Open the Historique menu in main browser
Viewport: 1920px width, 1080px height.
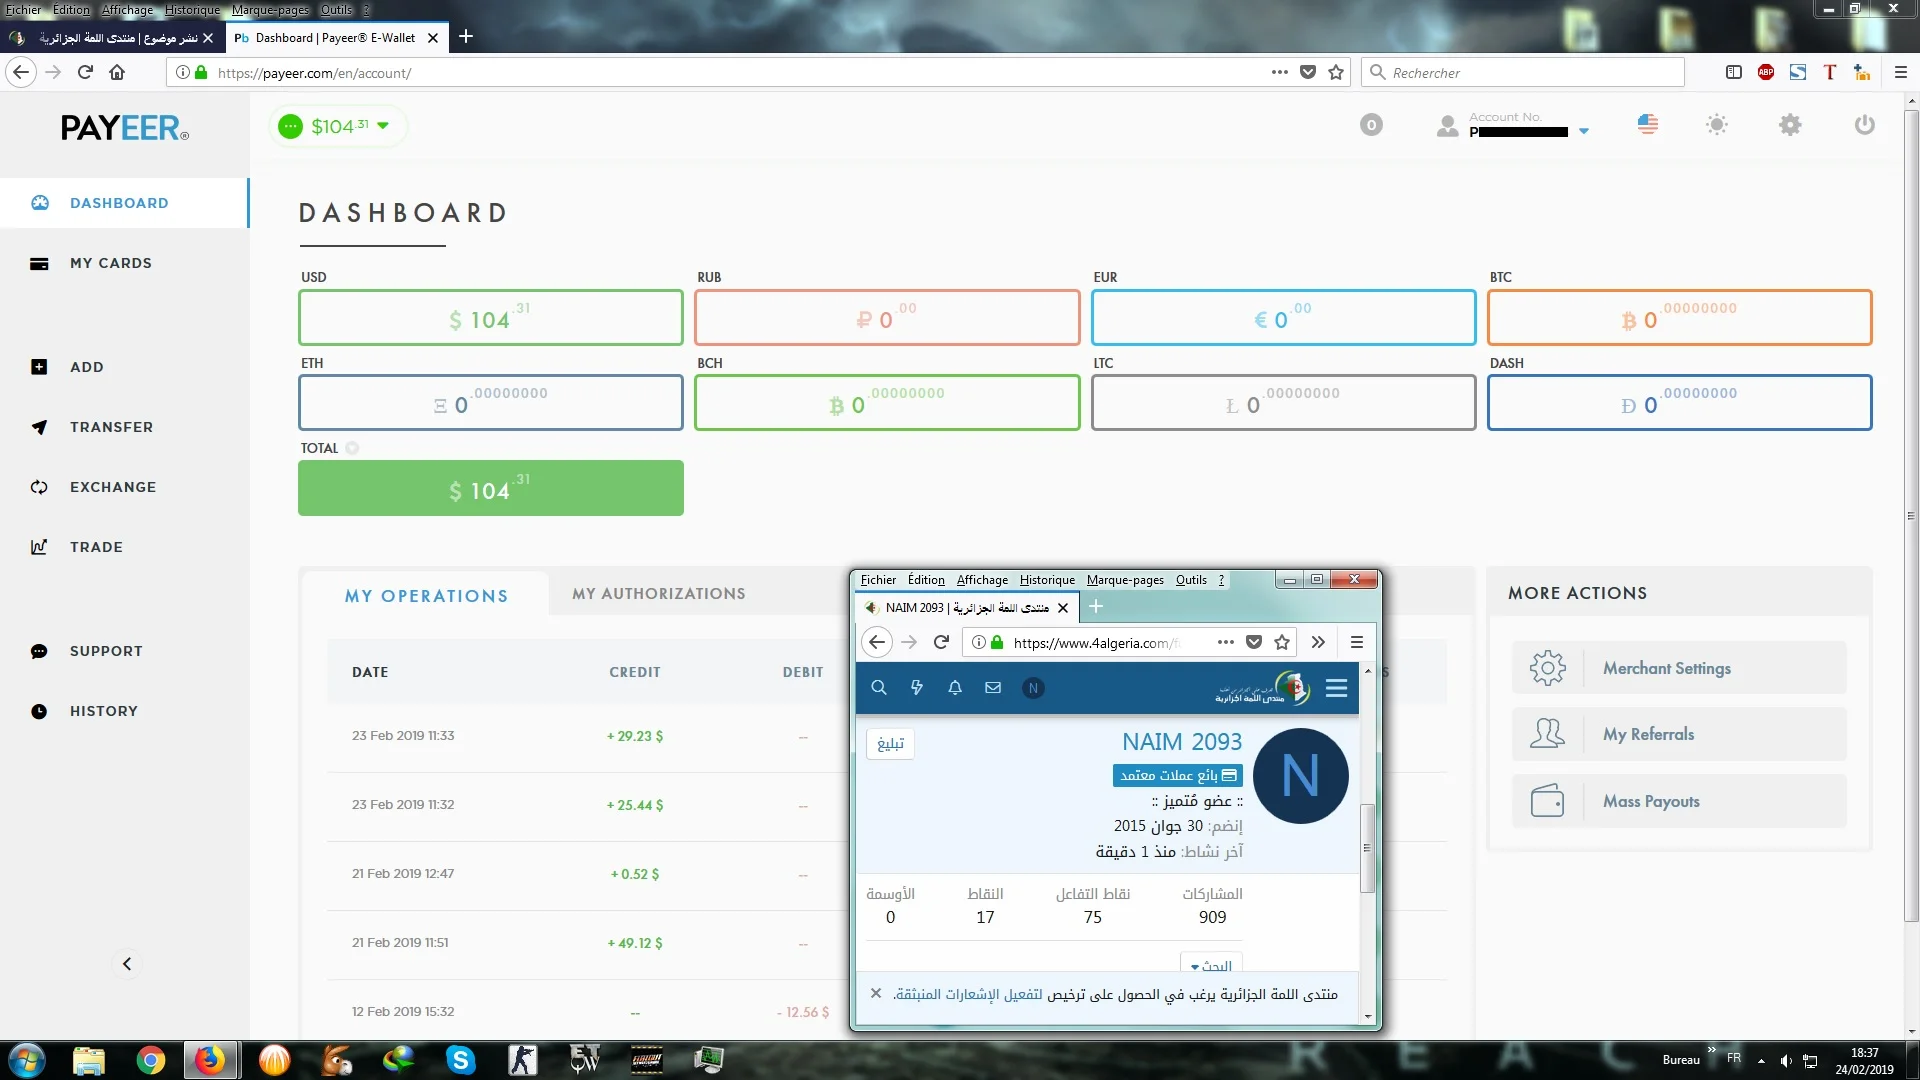point(192,10)
